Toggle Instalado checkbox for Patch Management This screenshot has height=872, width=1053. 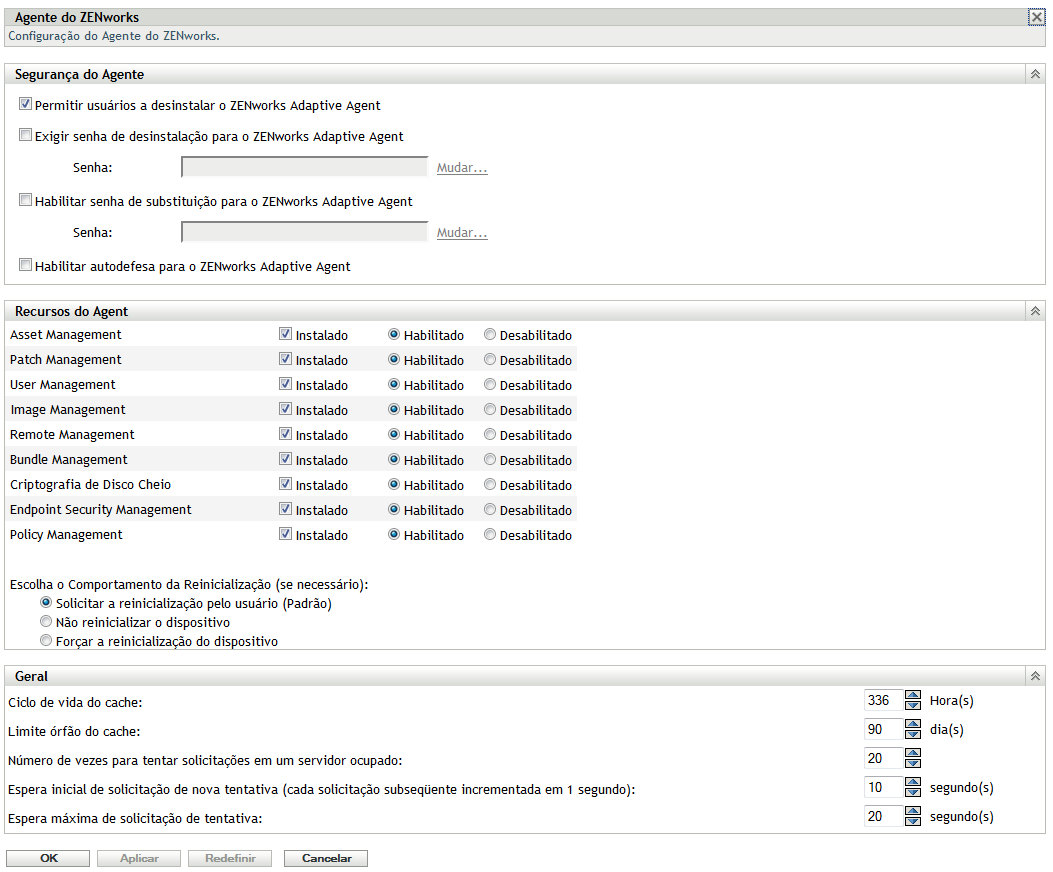click(285, 359)
